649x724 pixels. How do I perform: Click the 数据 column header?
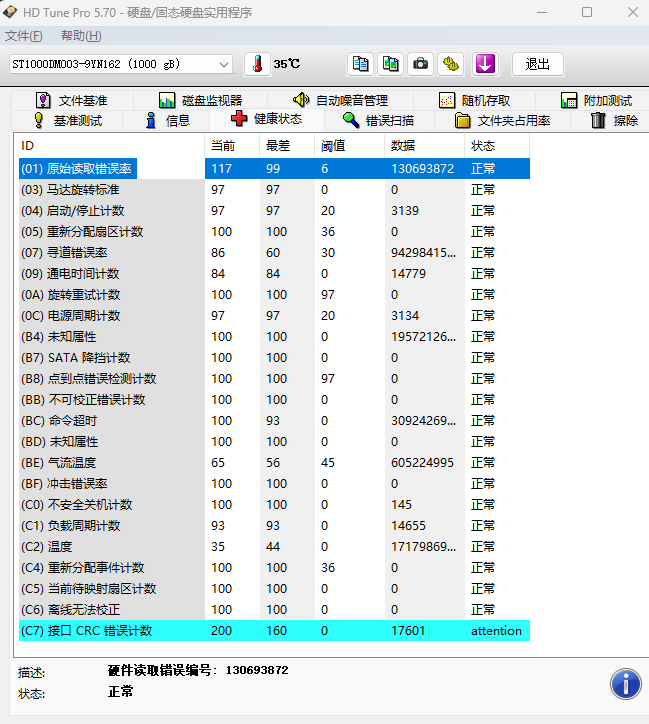pos(424,146)
